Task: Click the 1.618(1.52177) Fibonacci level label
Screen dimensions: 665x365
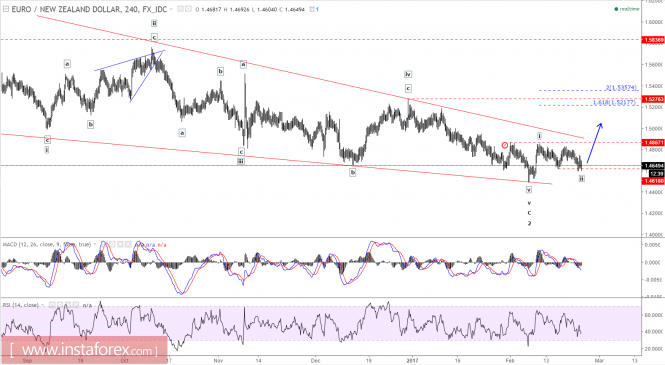Action: pyautogui.click(x=615, y=103)
